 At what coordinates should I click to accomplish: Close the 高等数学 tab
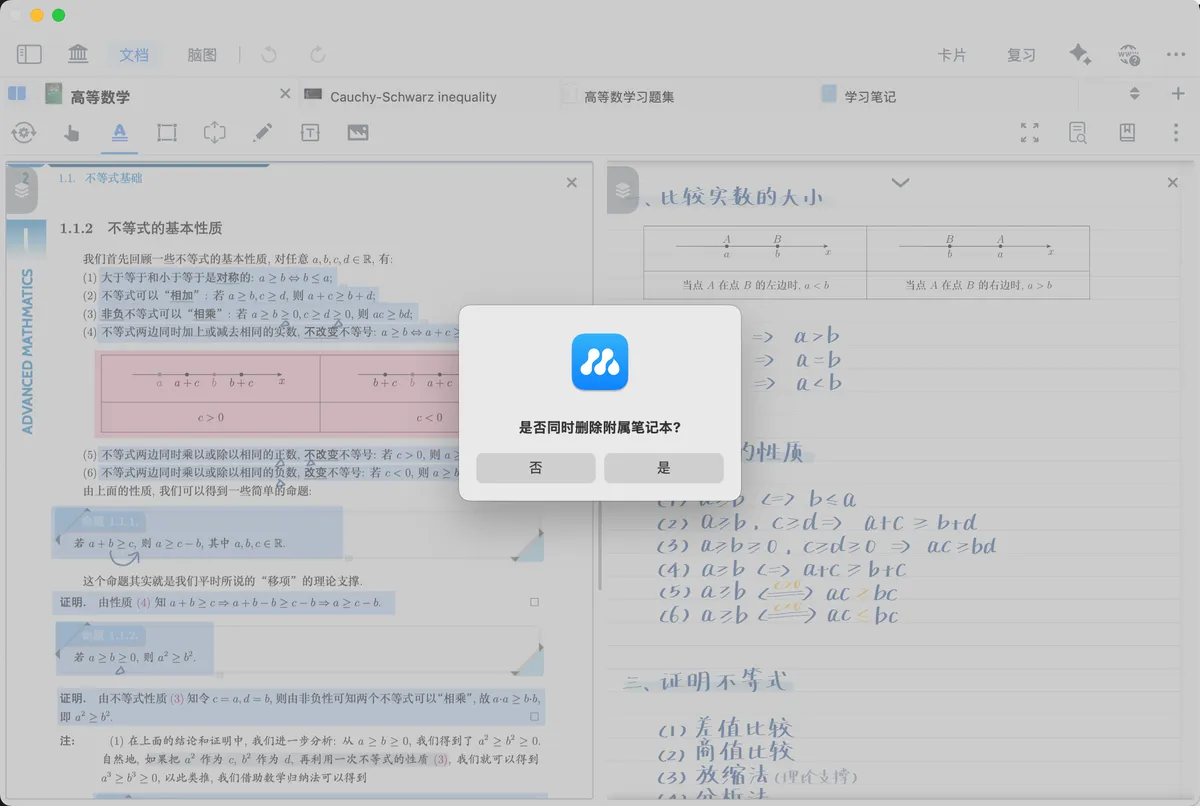[x=285, y=94]
